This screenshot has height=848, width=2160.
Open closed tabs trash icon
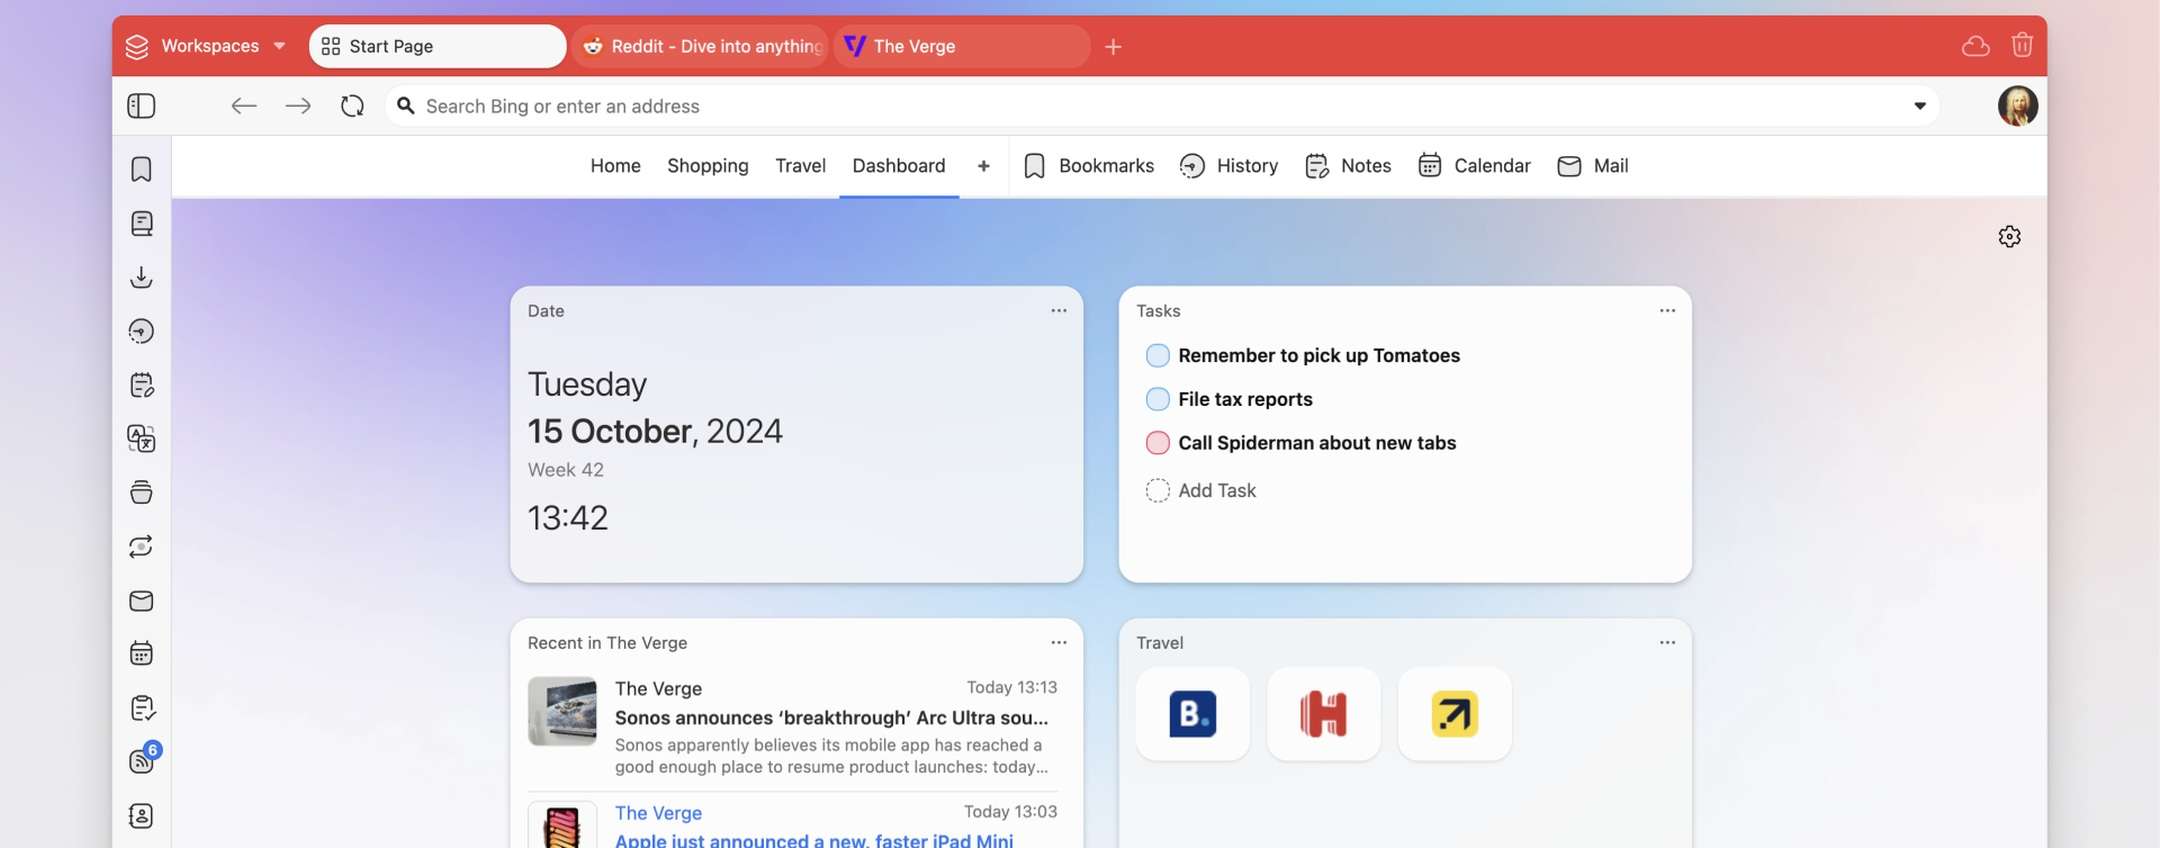coord(2022,45)
